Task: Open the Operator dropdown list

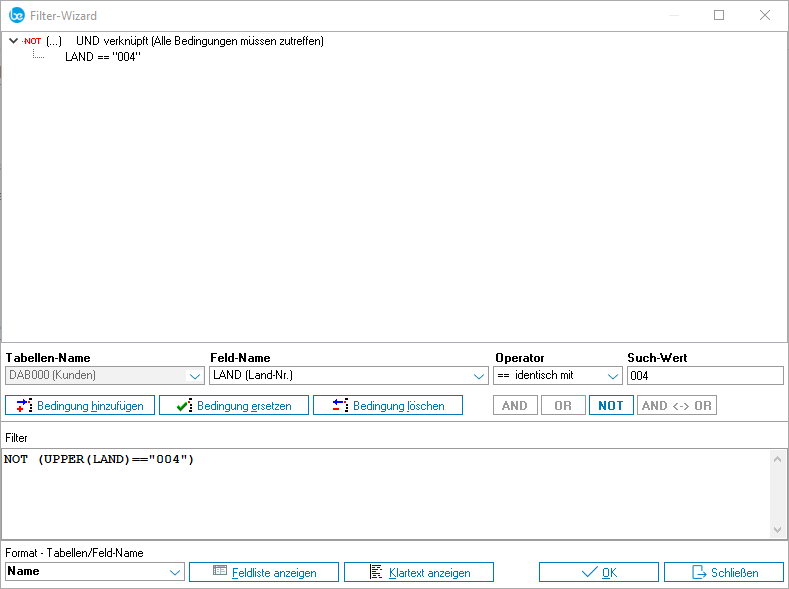Action: tap(613, 376)
